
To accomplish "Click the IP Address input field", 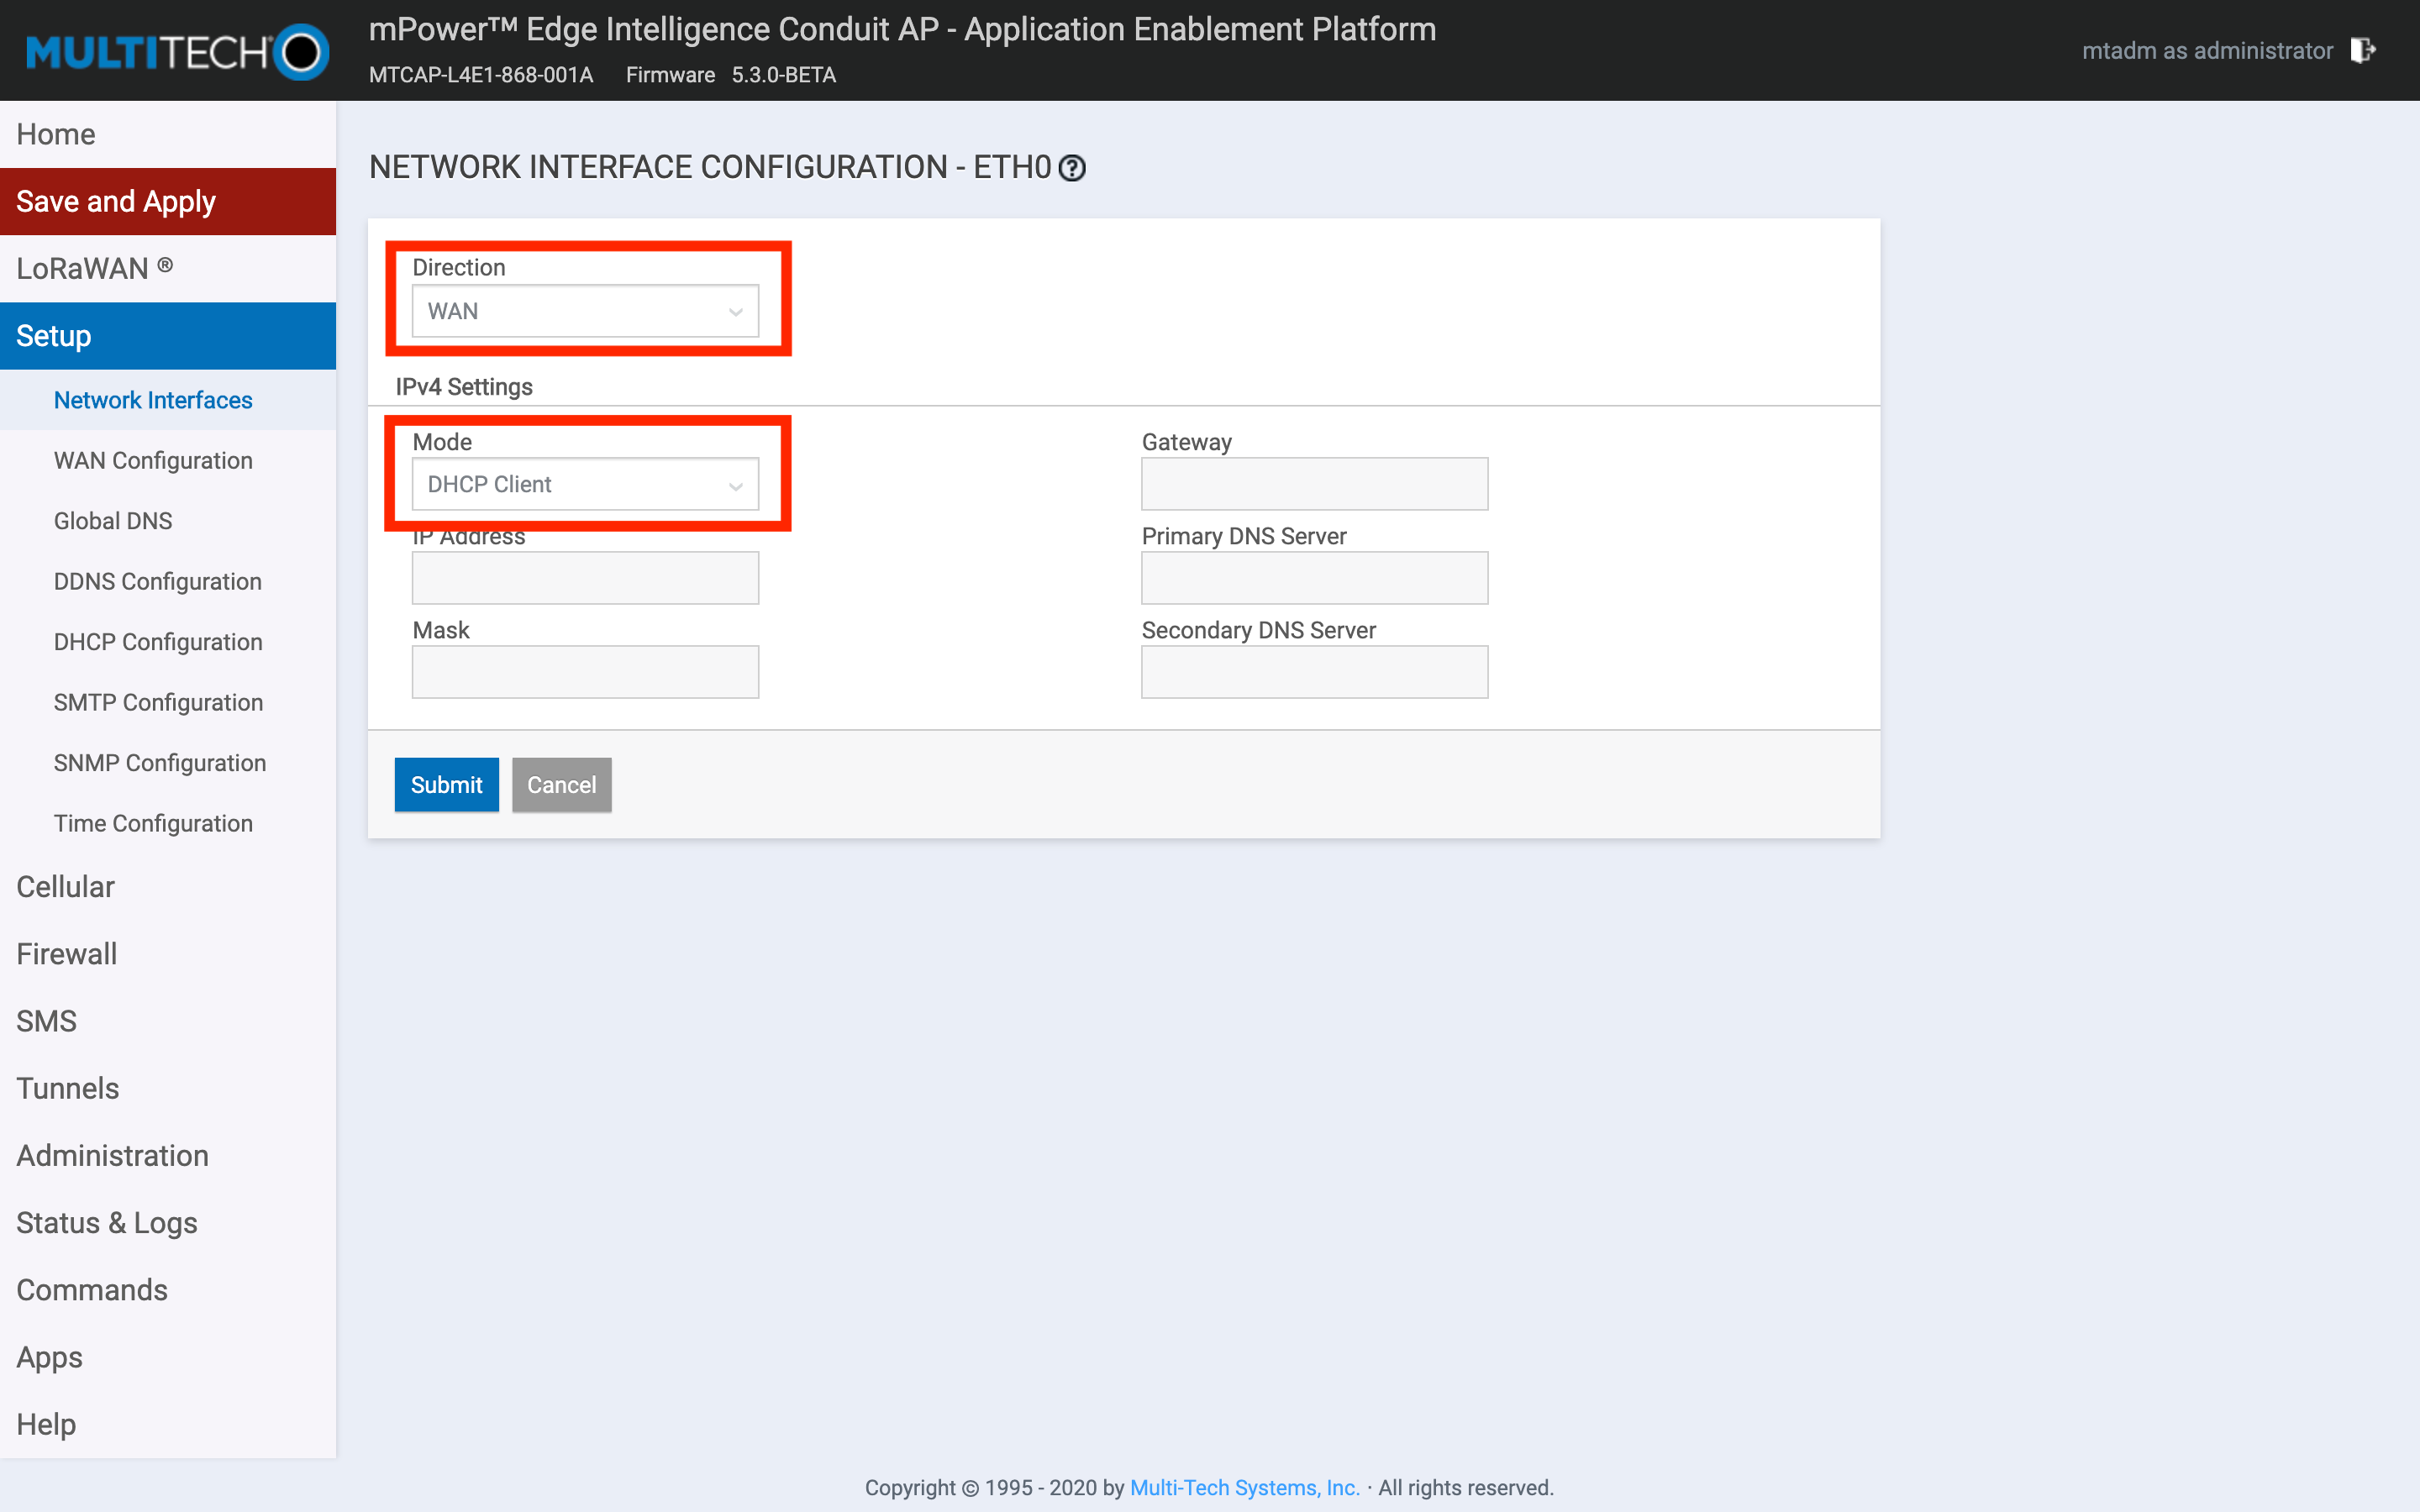I will coord(585,578).
